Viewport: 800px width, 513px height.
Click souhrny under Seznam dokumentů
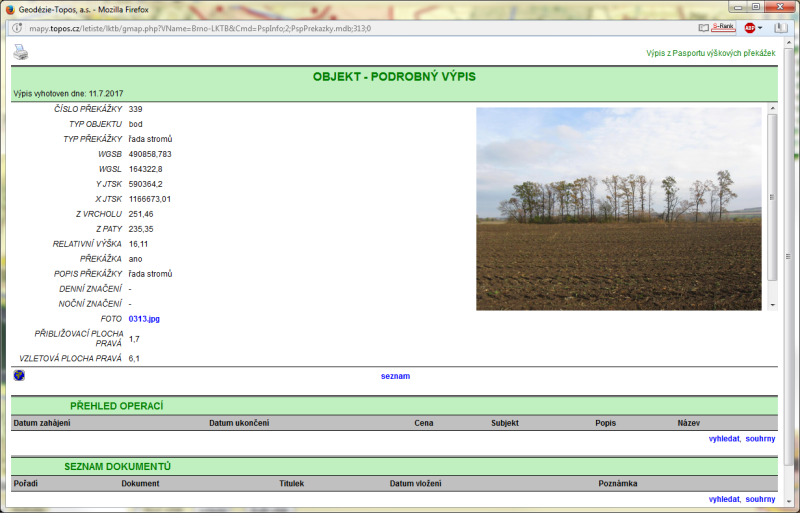pyautogui.click(x=760, y=499)
